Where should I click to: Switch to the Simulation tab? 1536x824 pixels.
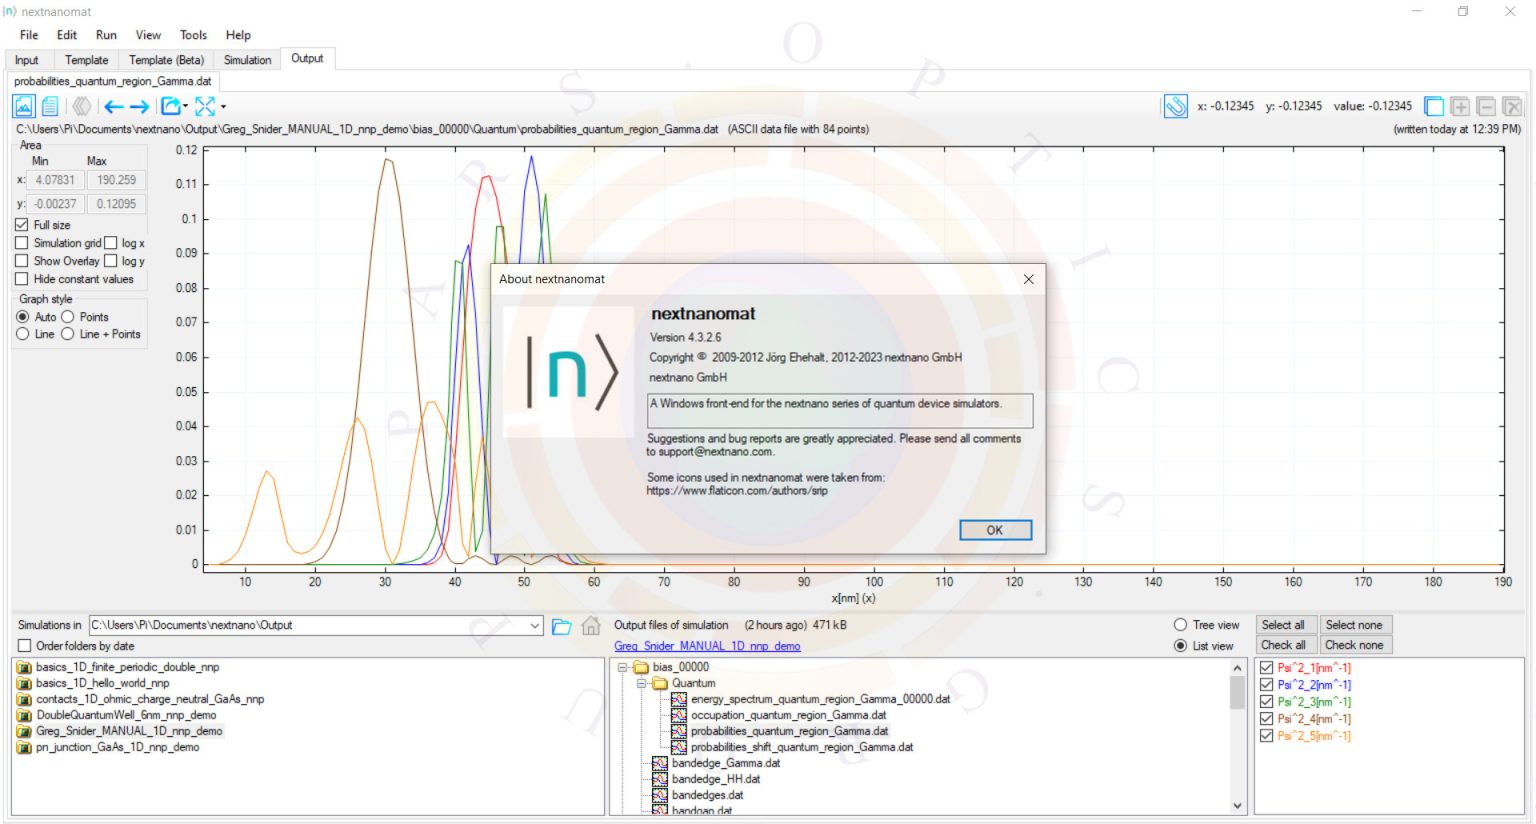click(246, 59)
